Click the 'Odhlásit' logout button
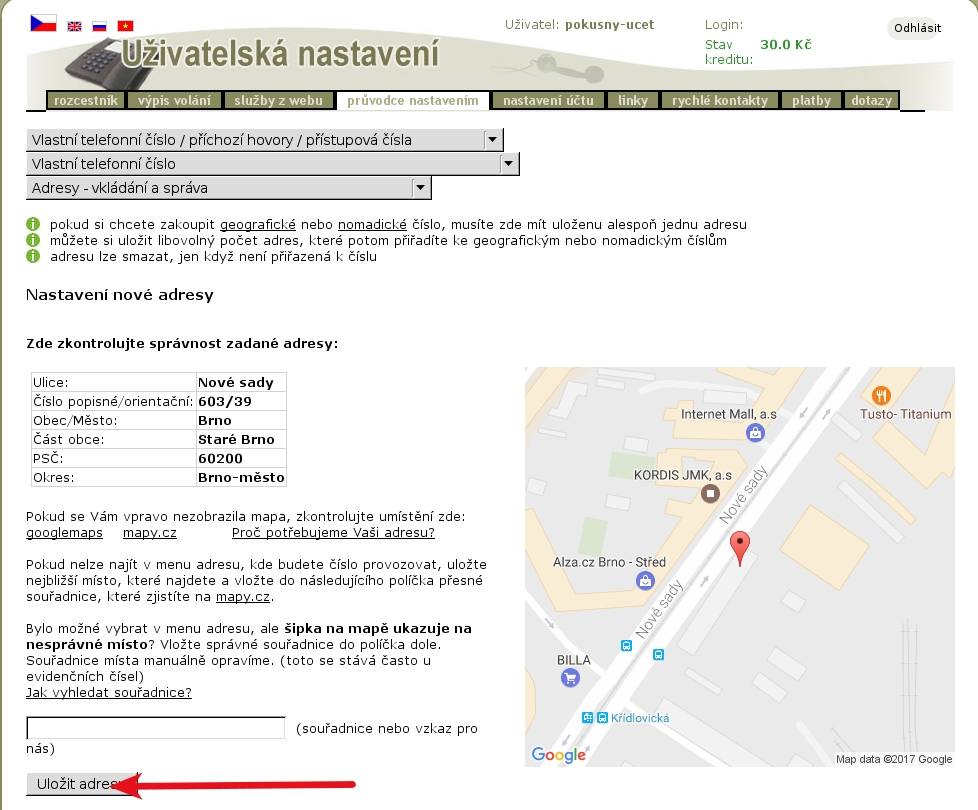Screen dimensions: 978x810 point(916,28)
